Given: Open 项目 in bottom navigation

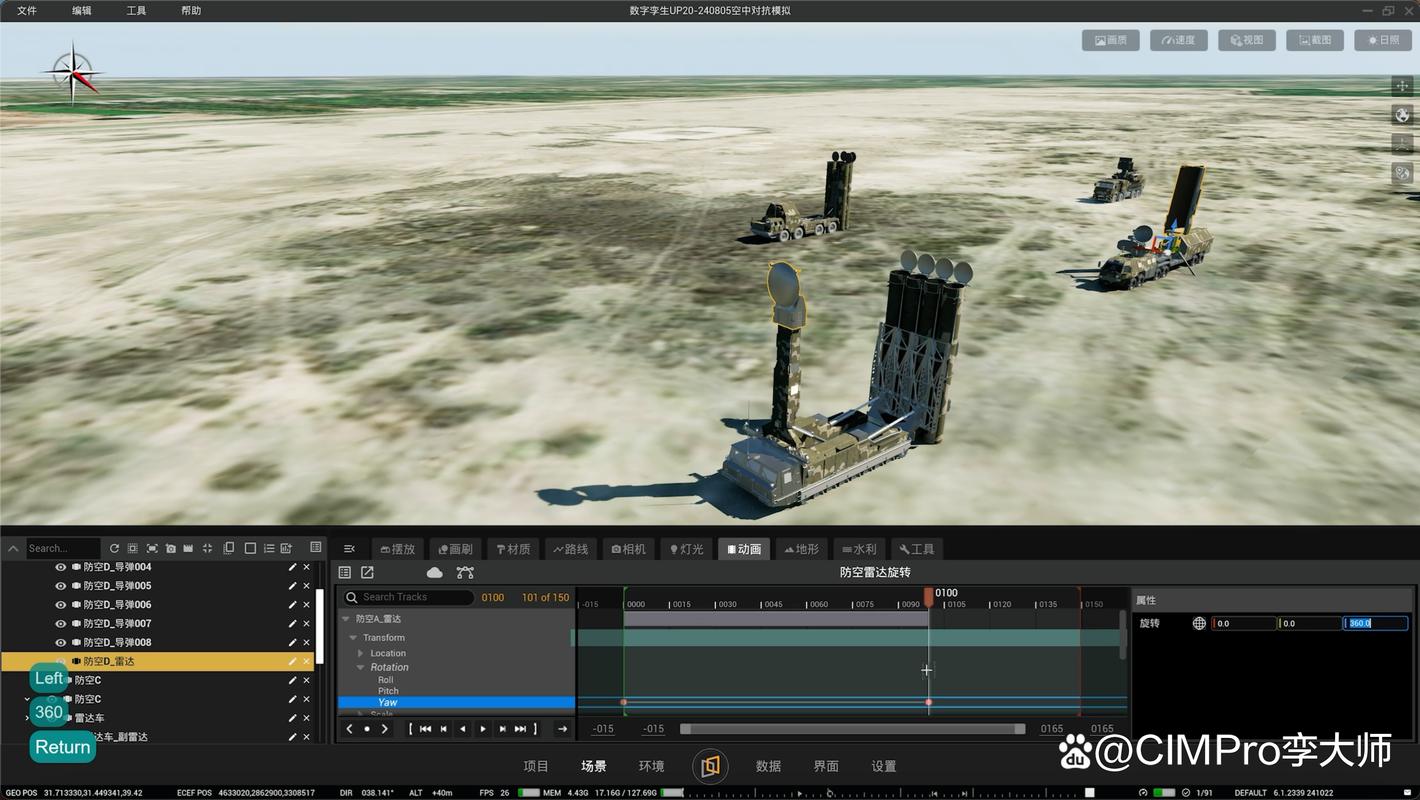Looking at the screenshot, I should pyautogui.click(x=536, y=766).
